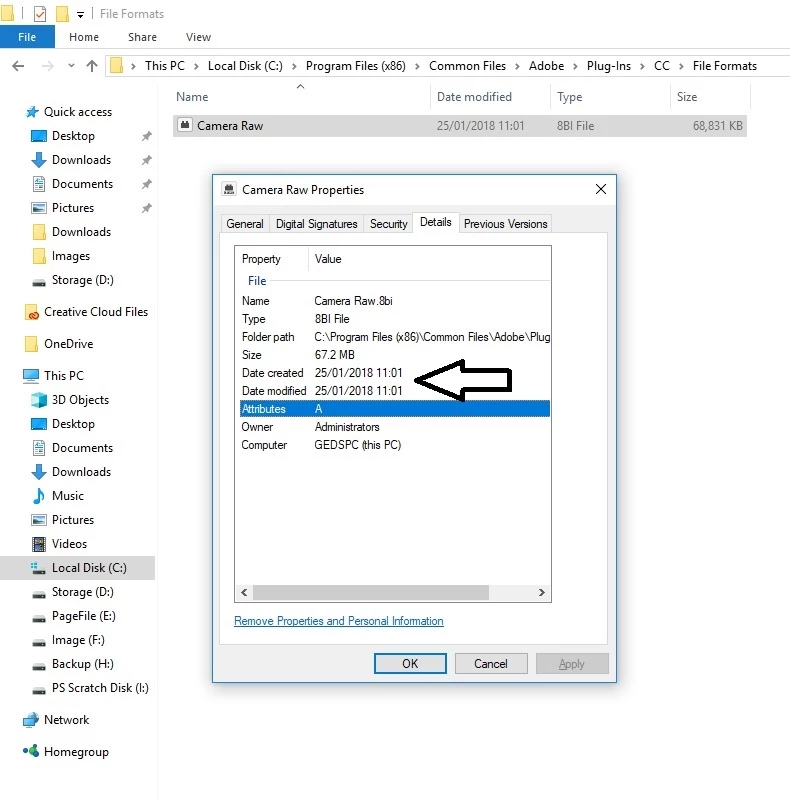The height and width of the screenshot is (800, 790).
Task: Open OneDrive folder icon
Action: tap(31, 344)
